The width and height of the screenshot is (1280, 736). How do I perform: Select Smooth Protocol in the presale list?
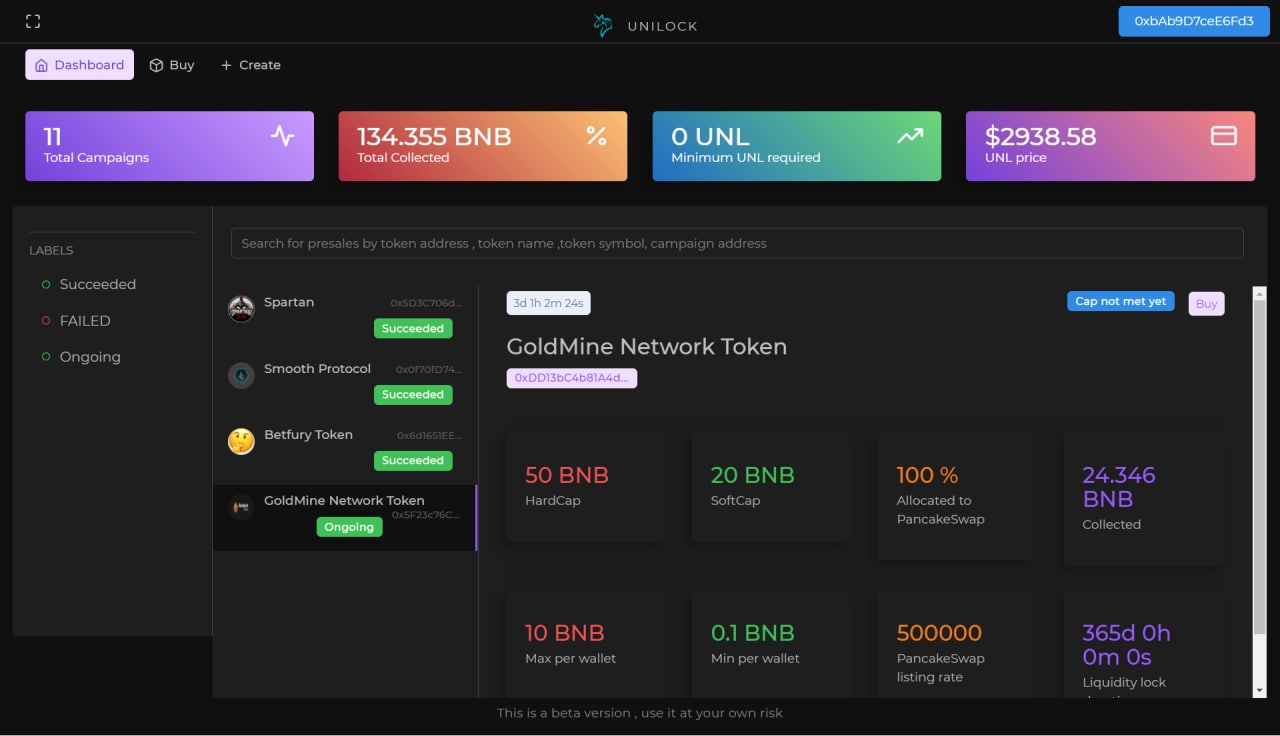(x=345, y=385)
